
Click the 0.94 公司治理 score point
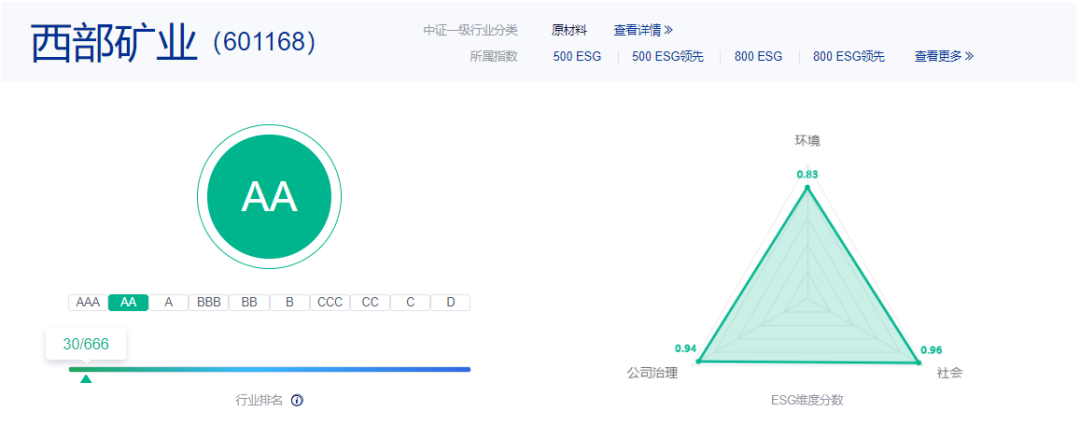[x=698, y=361]
